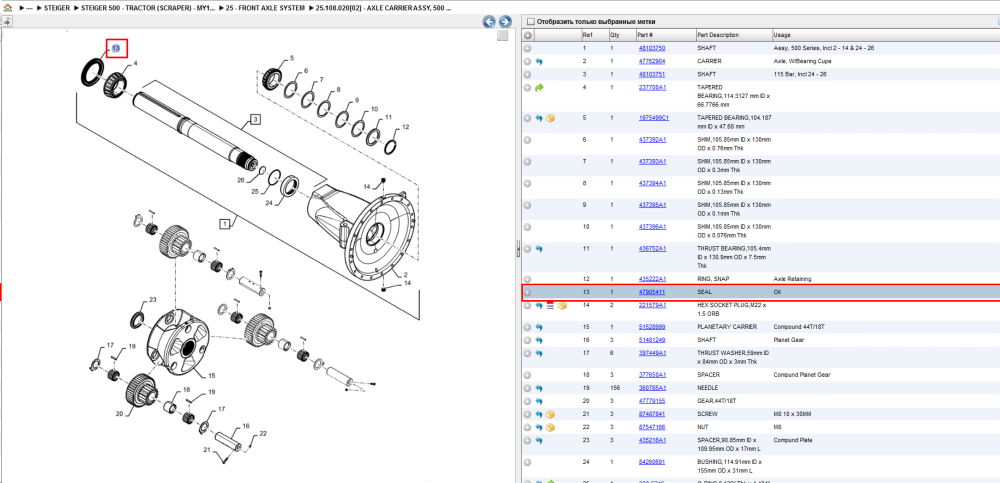The height and width of the screenshot is (483, 1000).
Task: Click the splitter handle between diagram and table
Action: [x=517, y=249]
